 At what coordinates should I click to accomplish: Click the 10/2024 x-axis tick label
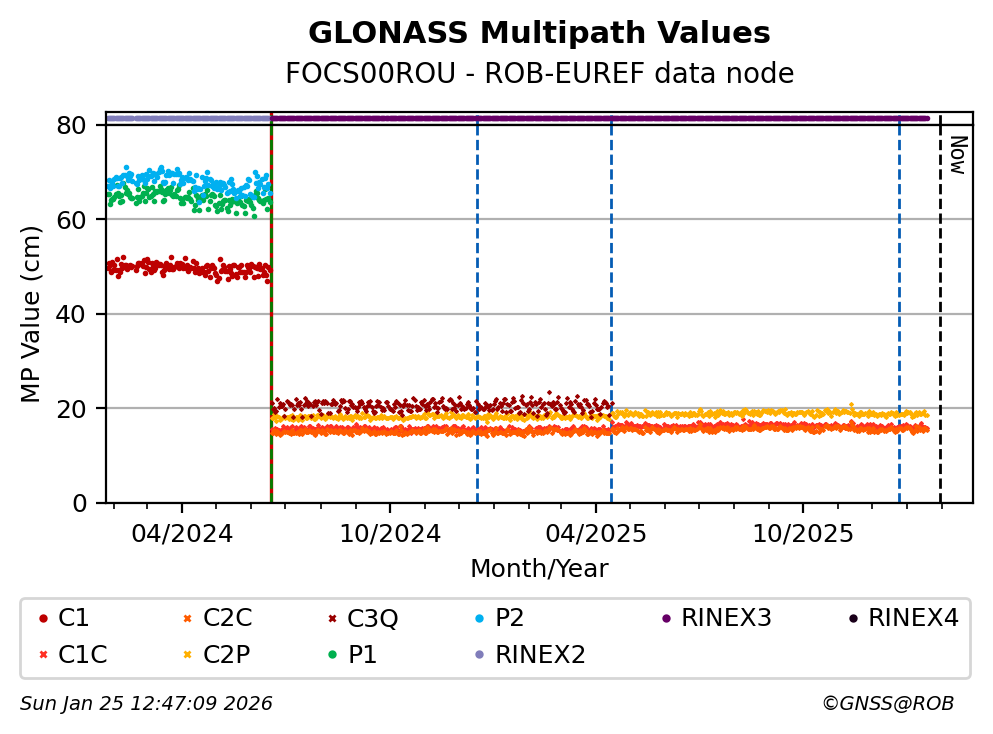coord(390,533)
